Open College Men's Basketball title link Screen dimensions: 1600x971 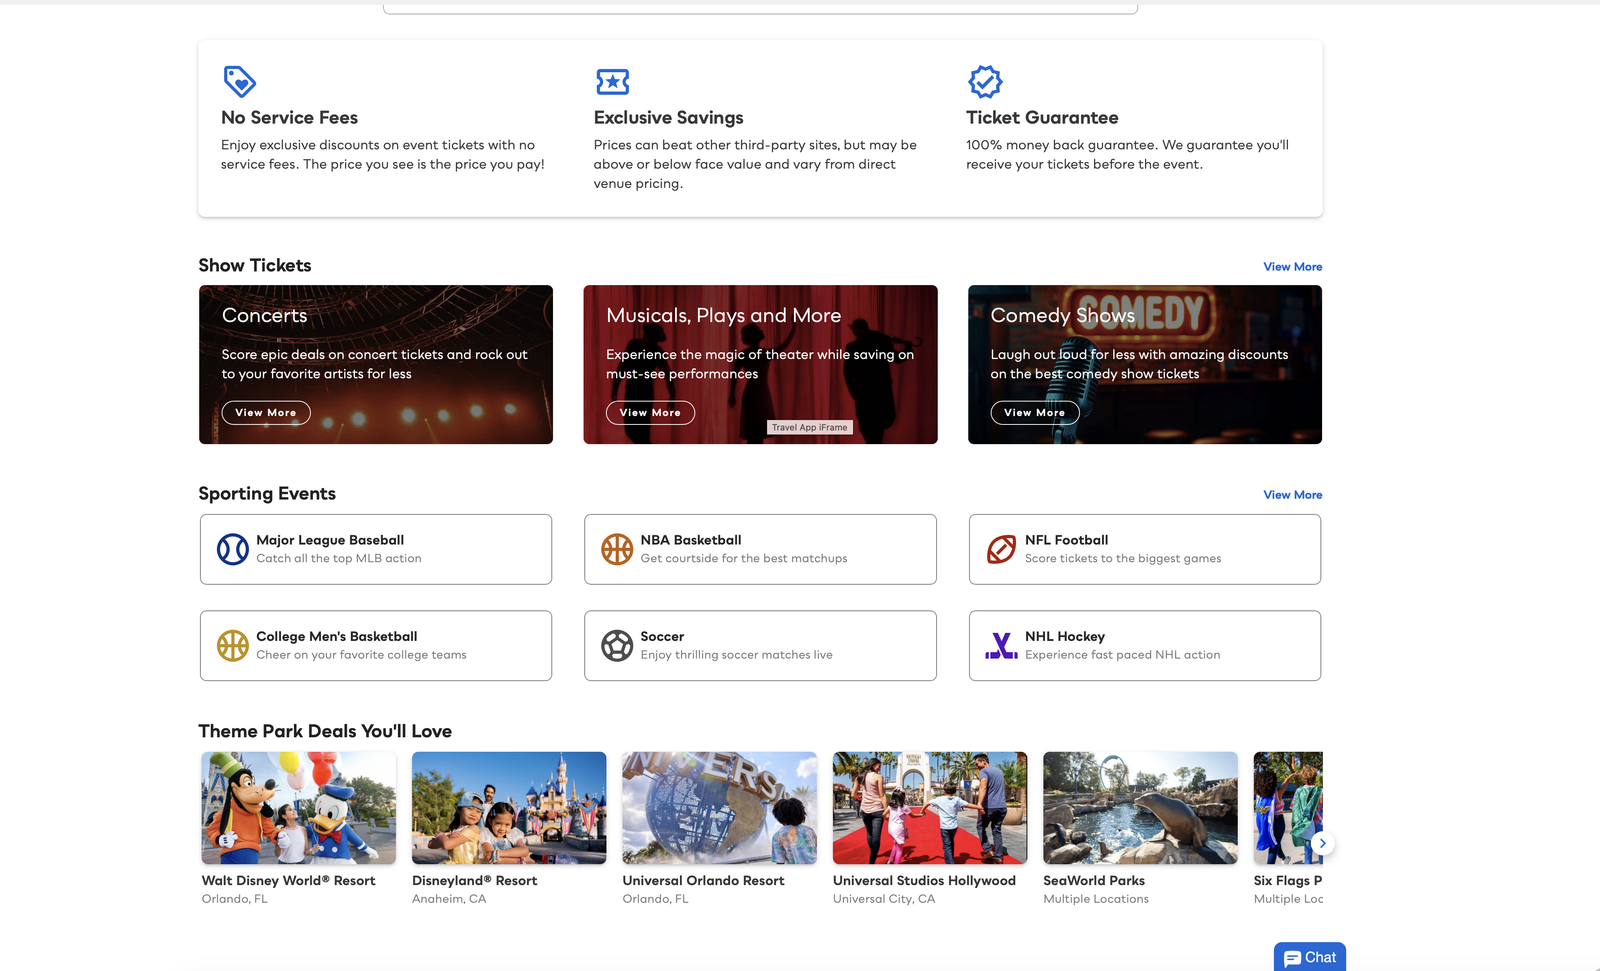[337, 637]
